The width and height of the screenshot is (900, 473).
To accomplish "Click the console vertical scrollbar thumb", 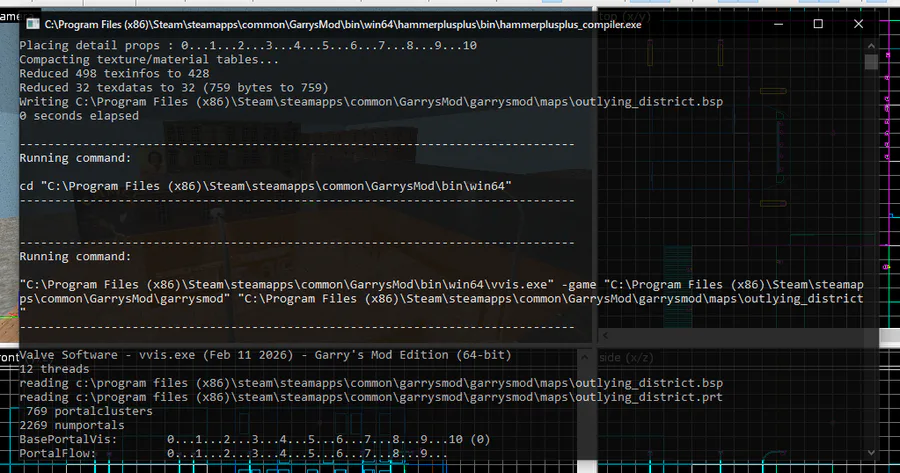I will [x=871, y=61].
